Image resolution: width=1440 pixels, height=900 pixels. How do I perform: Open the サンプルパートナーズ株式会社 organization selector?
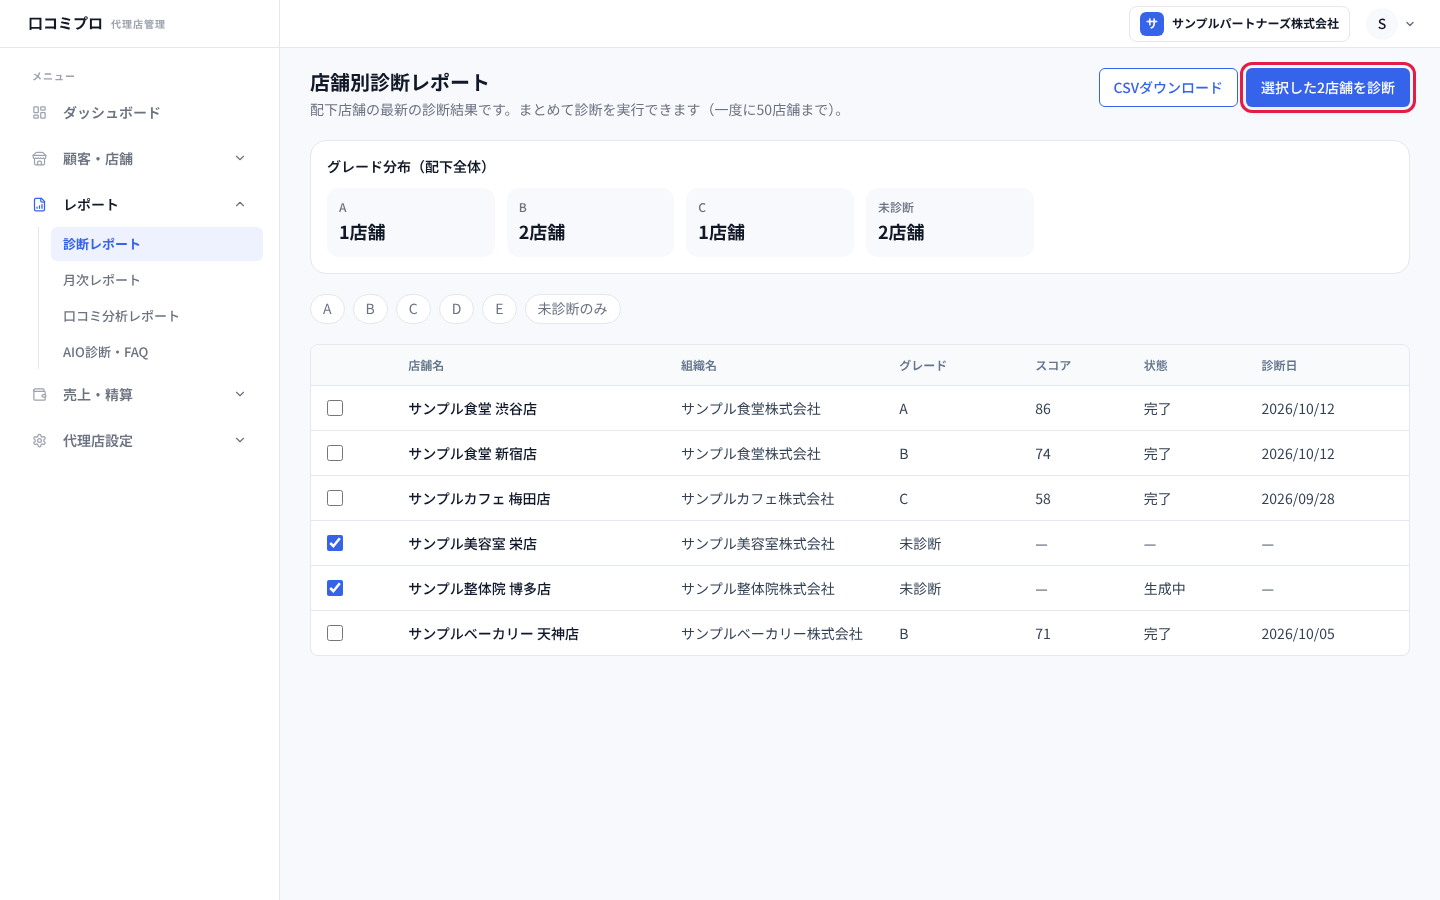click(x=1239, y=24)
